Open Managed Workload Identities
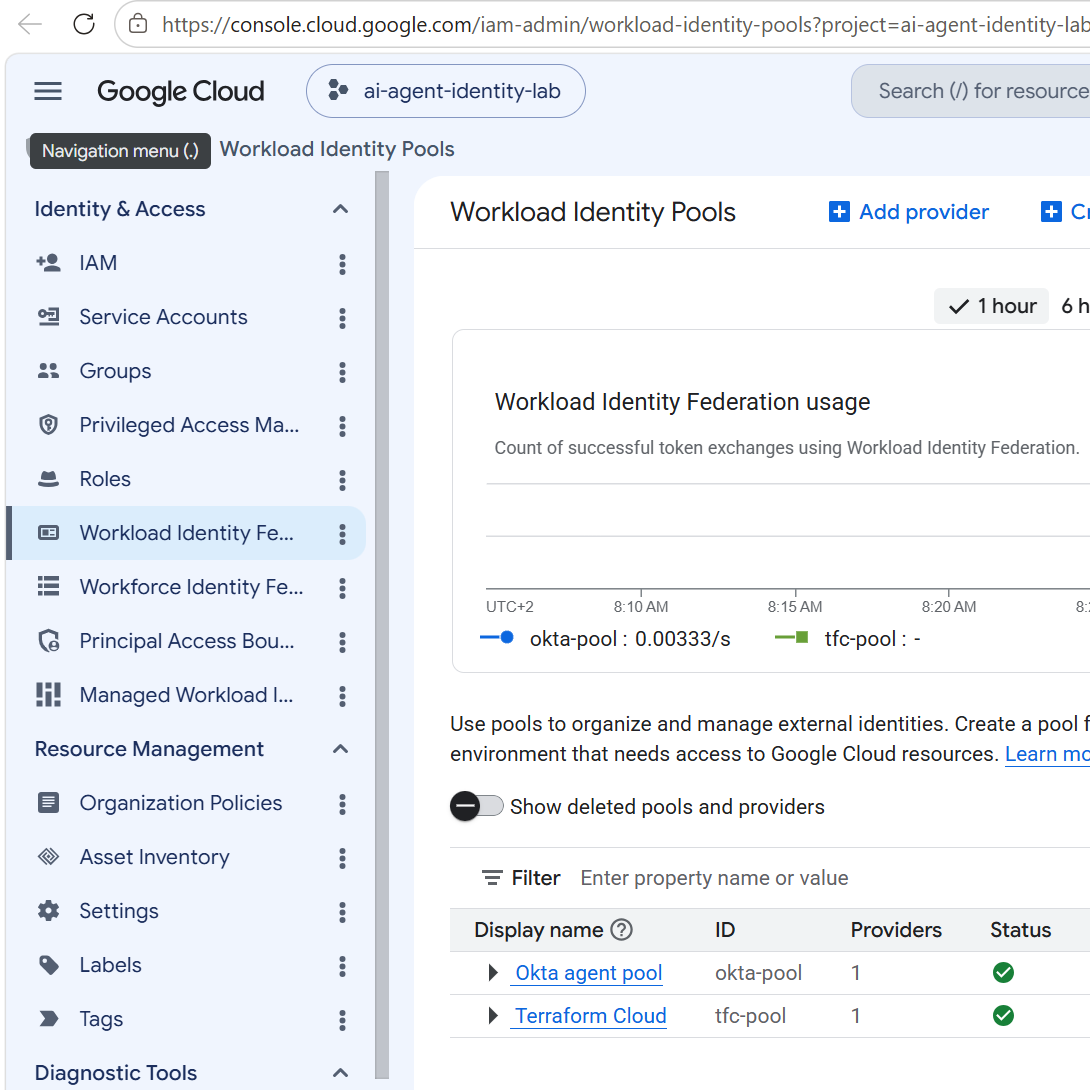This screenshot has width=1090, height=1090. [x=186, y=695]
